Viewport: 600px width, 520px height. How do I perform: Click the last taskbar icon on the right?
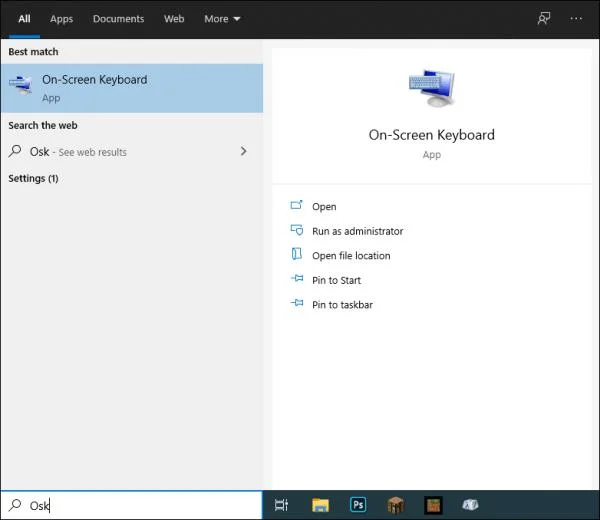[x=470, y=505]
